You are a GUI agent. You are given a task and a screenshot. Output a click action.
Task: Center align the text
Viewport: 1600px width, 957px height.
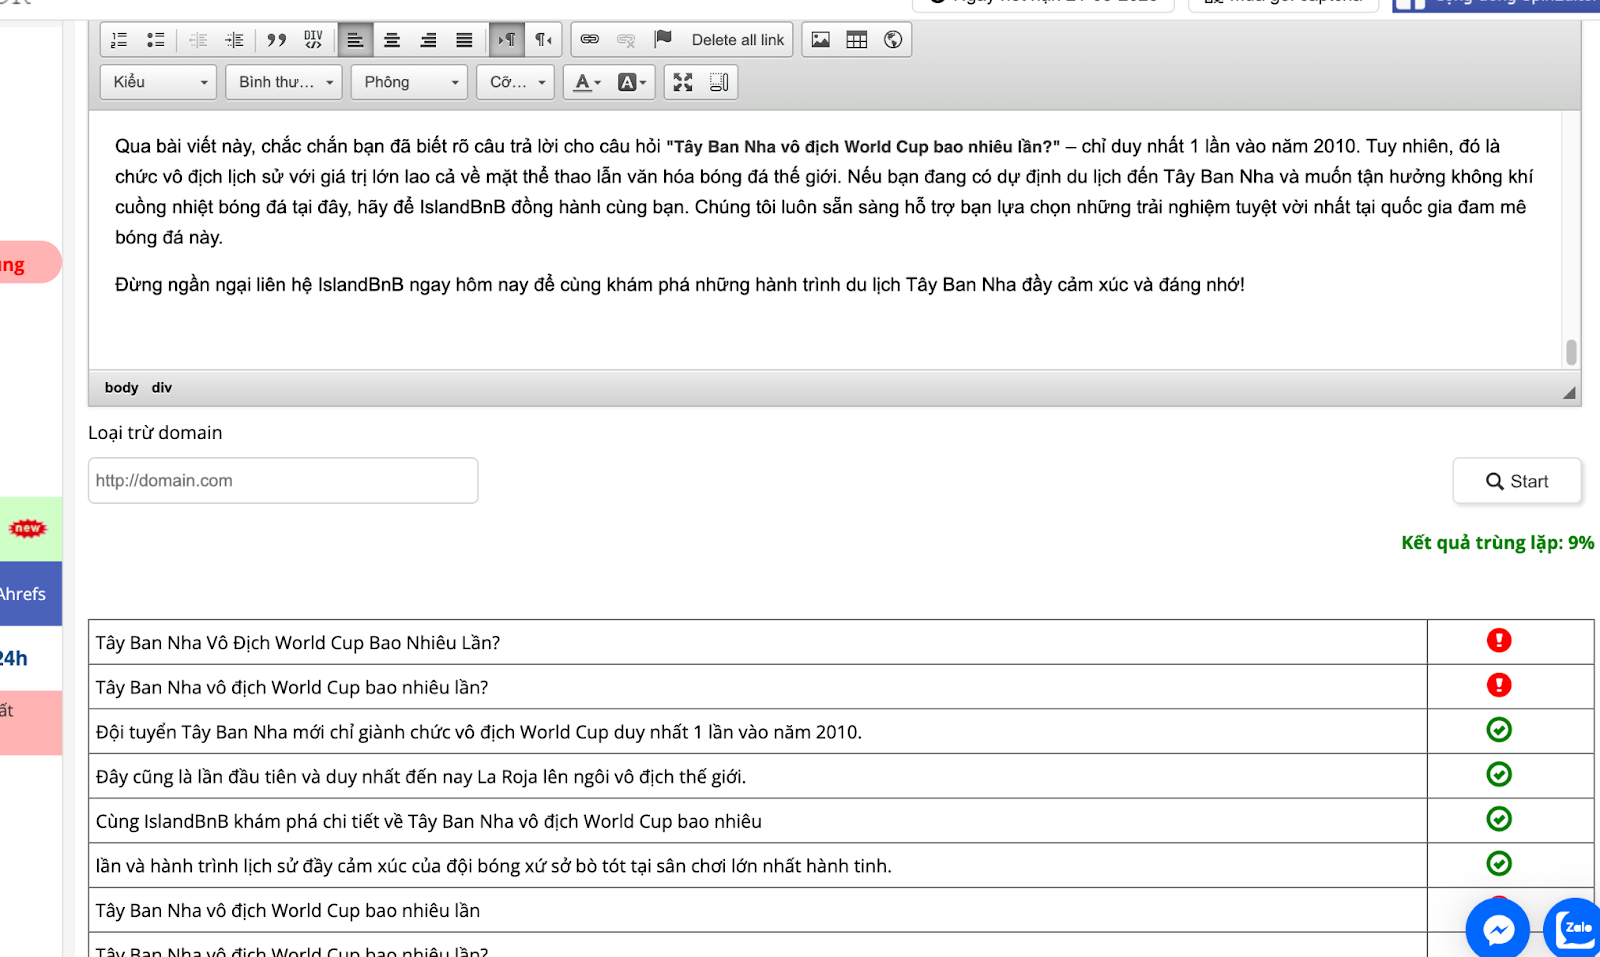pos(392,40)
